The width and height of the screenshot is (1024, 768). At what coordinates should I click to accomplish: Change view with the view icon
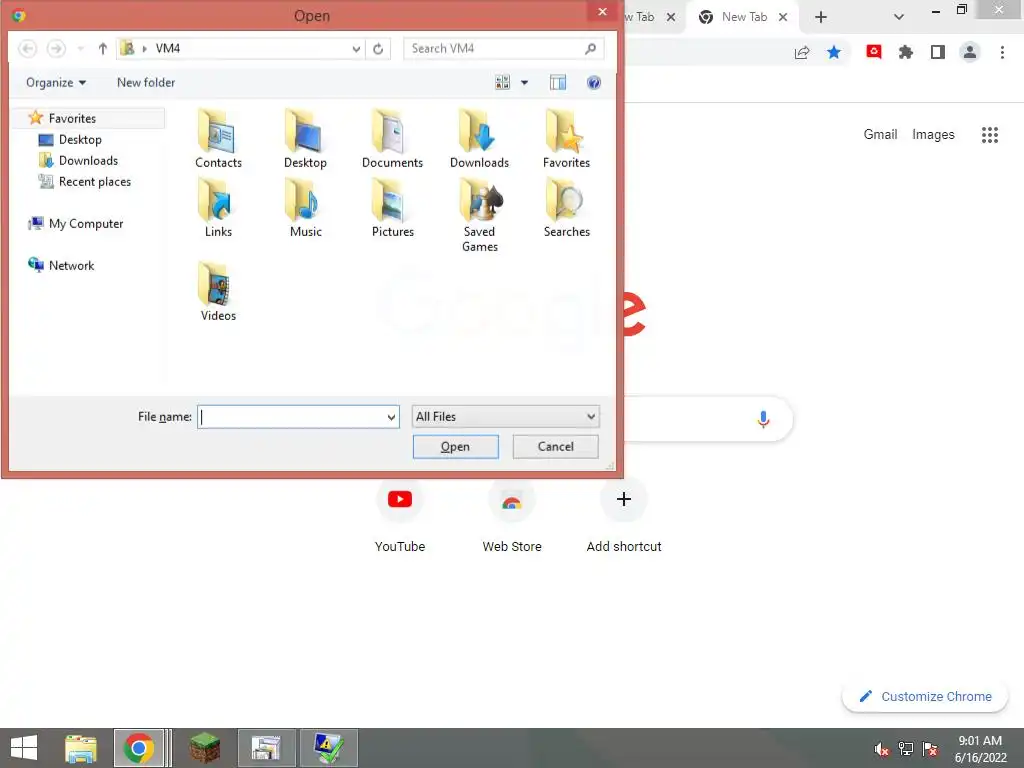pyautogui.click(x=502, y=82)
